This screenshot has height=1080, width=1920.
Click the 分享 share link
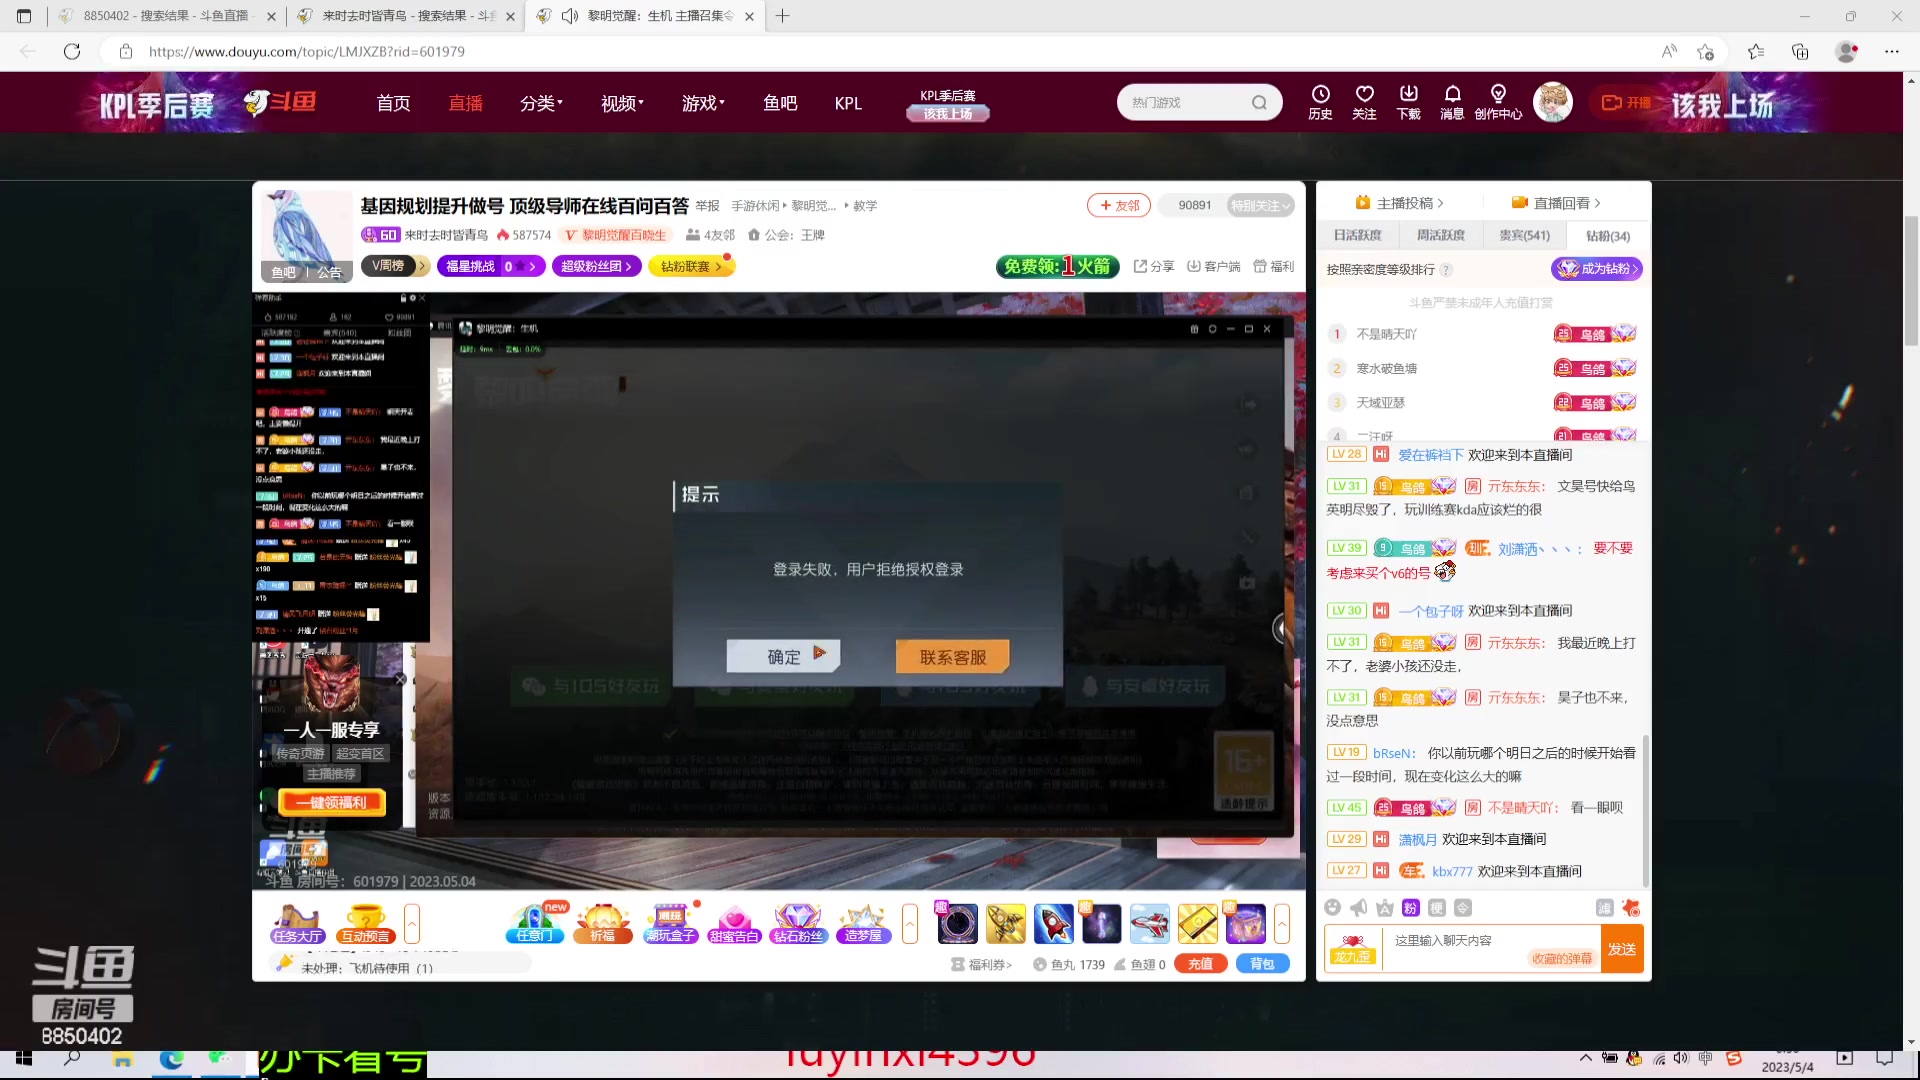[1154, 266]
